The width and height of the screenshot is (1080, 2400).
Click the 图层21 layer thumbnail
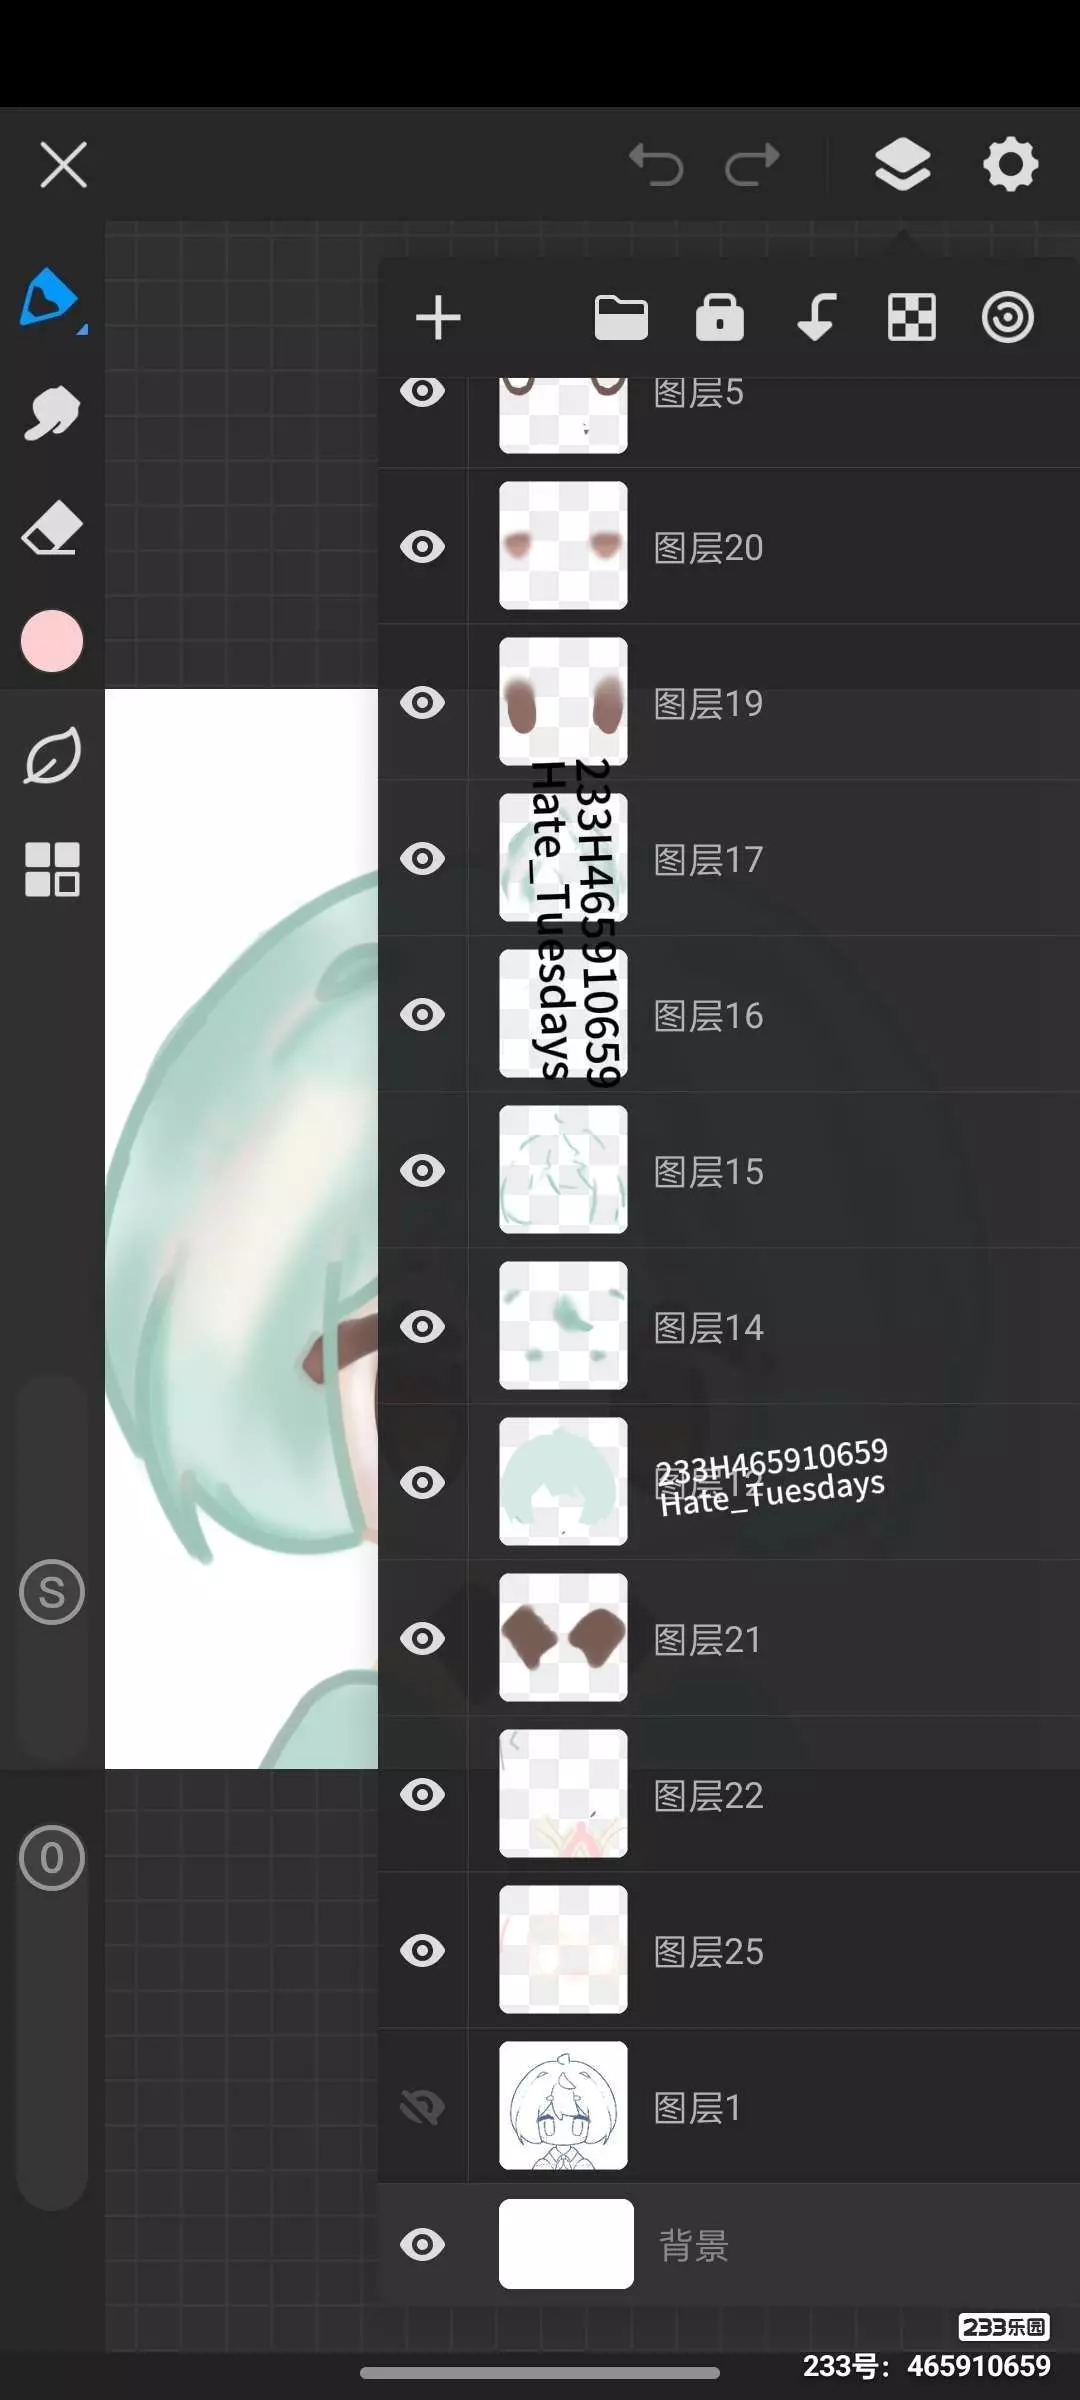tap(563, 1638)
